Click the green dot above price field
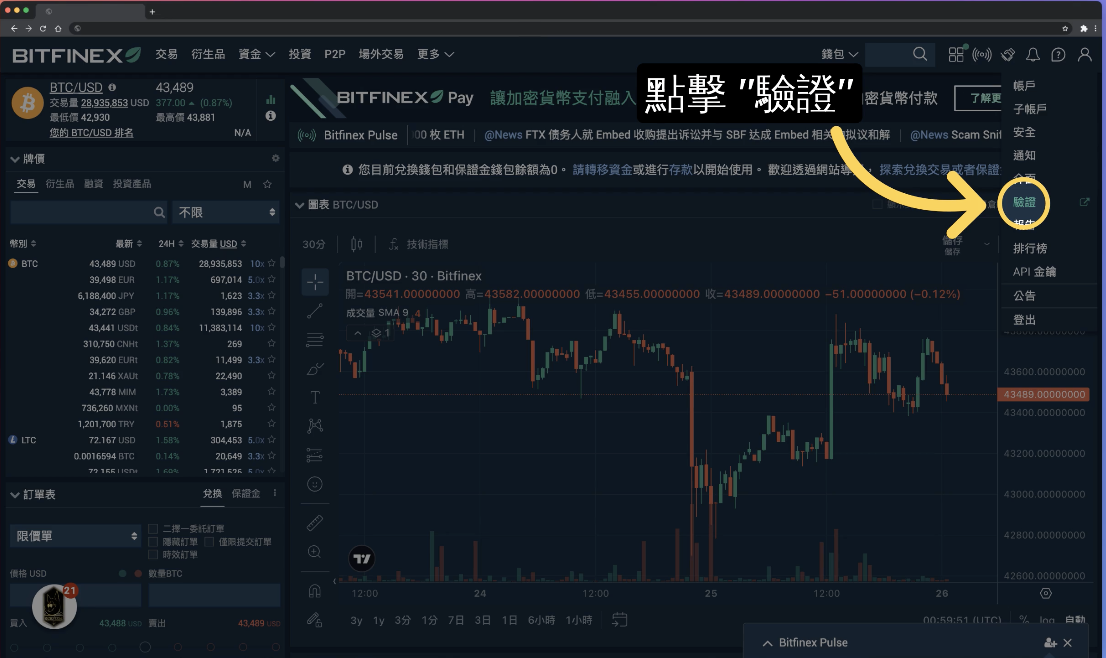Screen dimensions: 1106x658 click(x=123, y=573)
